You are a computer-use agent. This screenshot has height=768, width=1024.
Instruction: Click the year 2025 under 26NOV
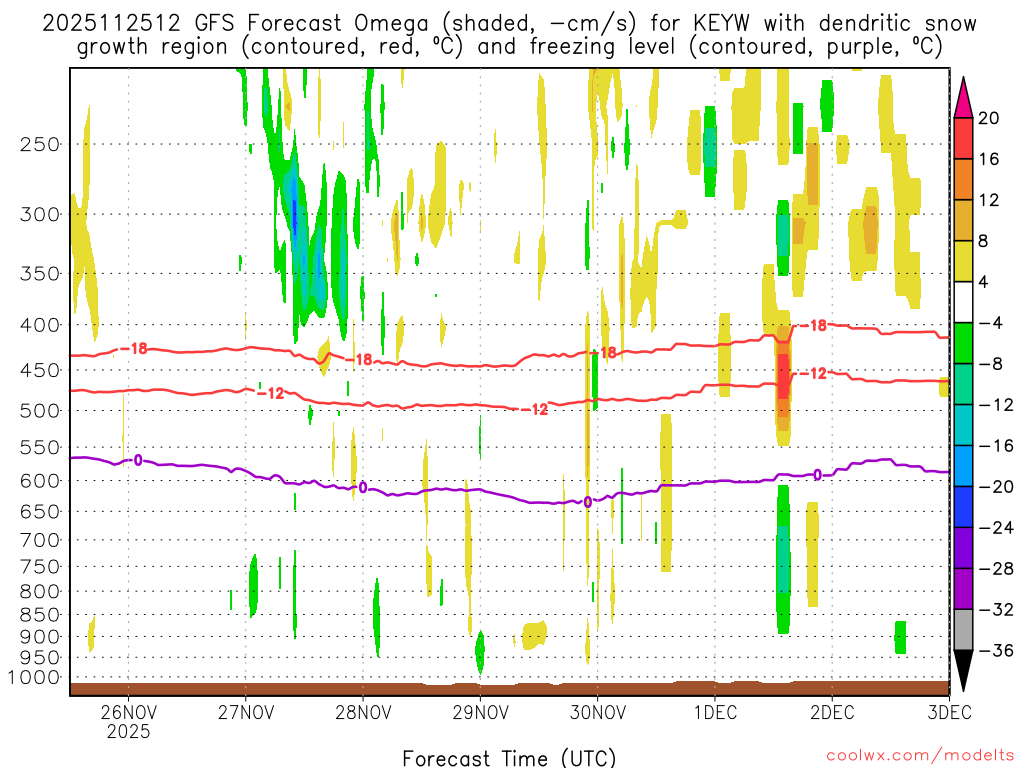click(x=129, y=731)
